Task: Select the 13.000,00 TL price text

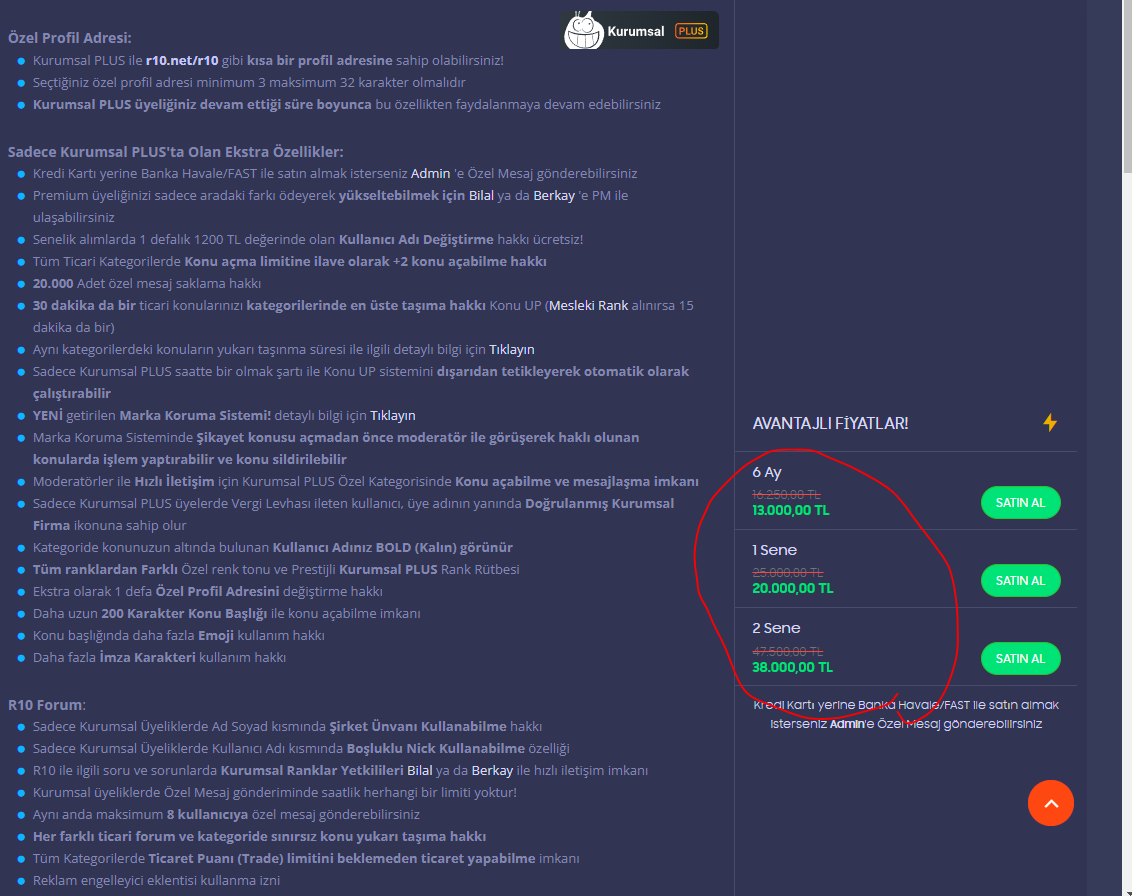Action: (791, 510)
